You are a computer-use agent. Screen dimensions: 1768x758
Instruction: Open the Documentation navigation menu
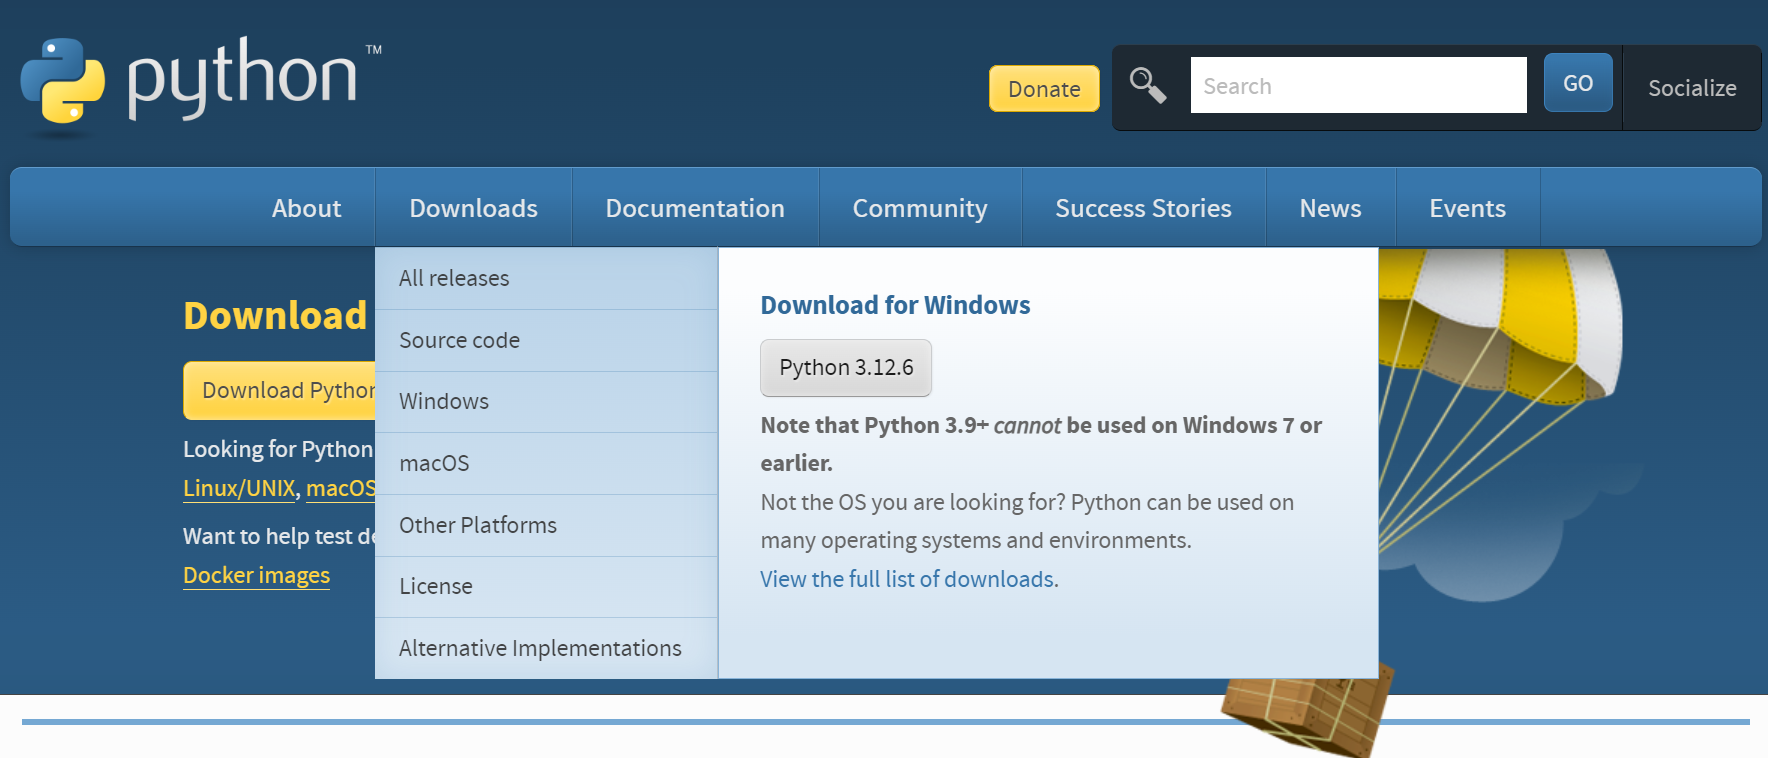coord(695,208)
